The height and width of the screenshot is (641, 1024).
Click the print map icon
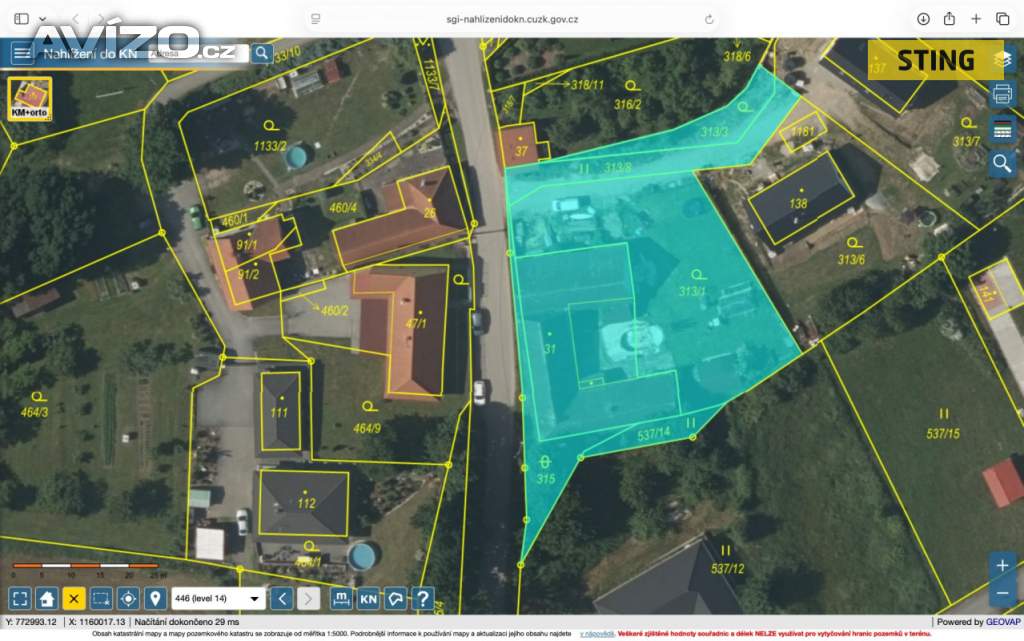coord(1002,94)
